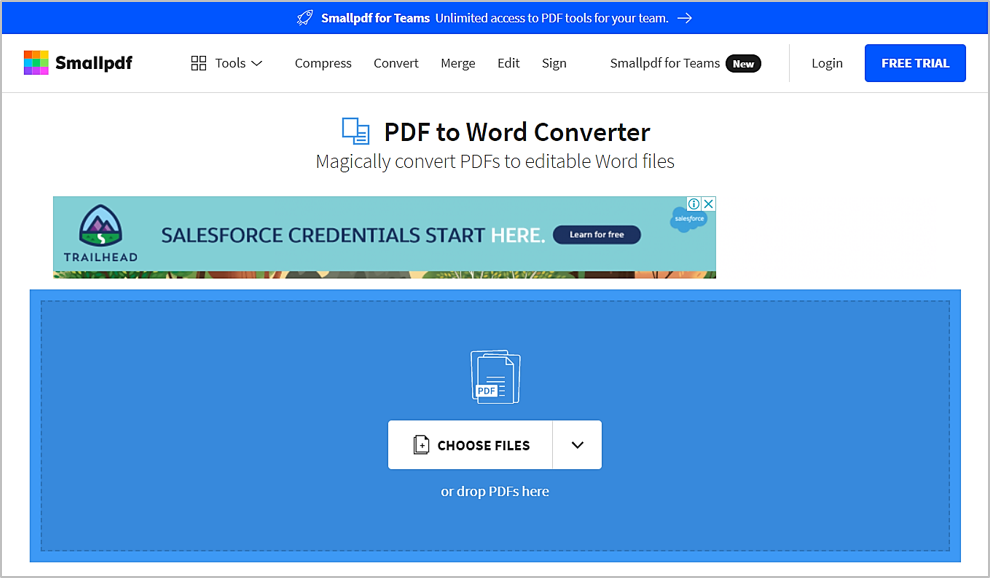Click the 'or drop PDFs here' text
Viewport: 990px width, 578px height.
click(x=495, y=491)
